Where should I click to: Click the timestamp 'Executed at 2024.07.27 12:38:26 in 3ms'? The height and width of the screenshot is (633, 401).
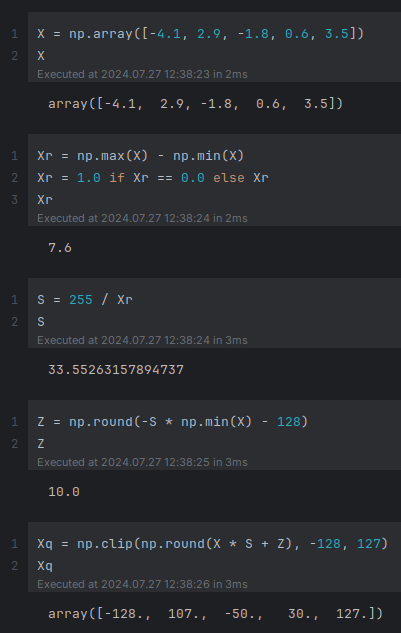(x=142, y=584)
